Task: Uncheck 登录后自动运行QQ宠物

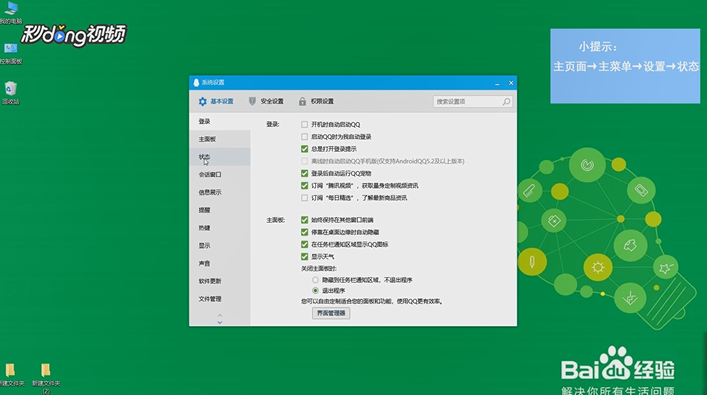Action: click(x=304, y=173)
